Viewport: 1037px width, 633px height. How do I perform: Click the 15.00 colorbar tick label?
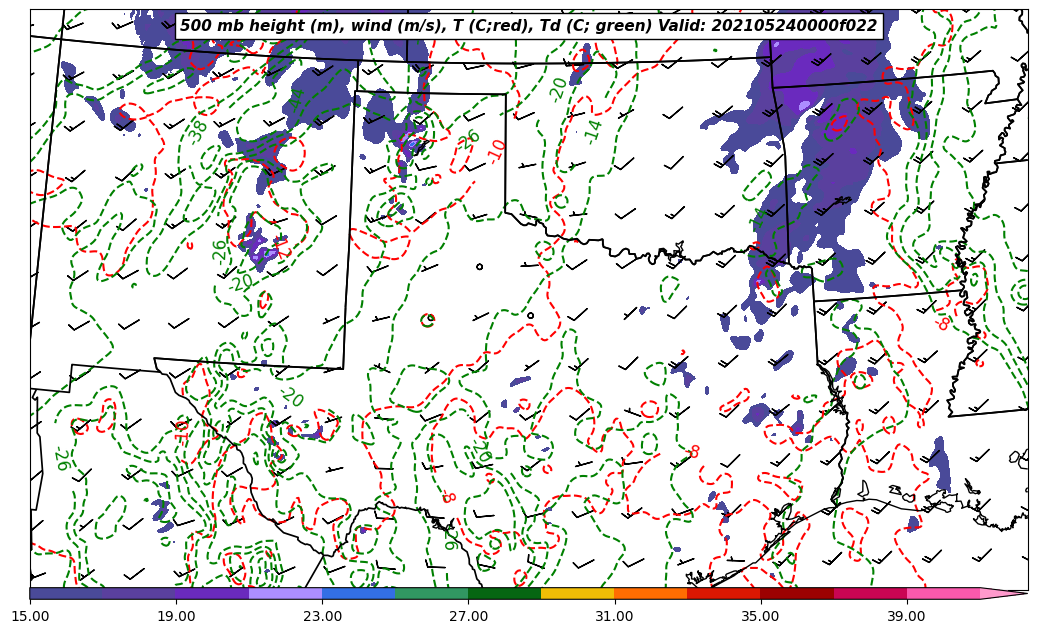click(31, 616)
